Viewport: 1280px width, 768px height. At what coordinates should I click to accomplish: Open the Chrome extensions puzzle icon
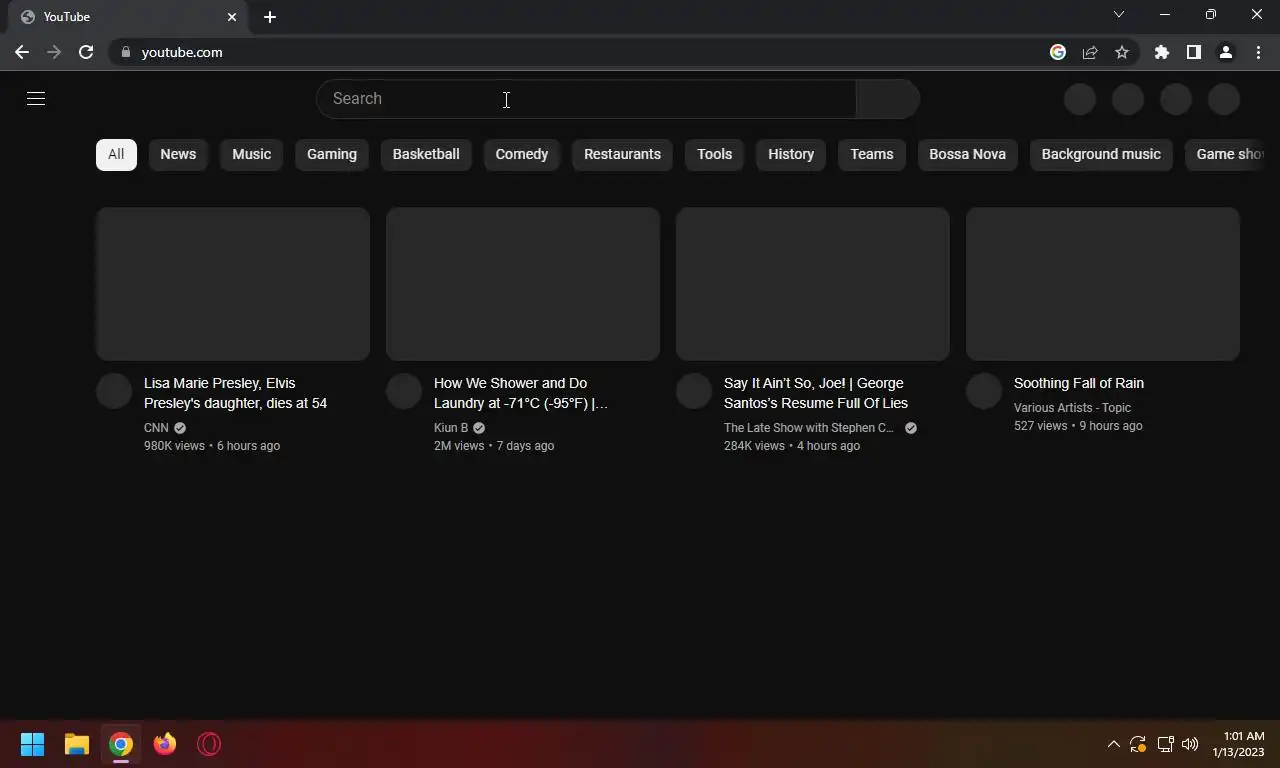(x=1161, y=52)
